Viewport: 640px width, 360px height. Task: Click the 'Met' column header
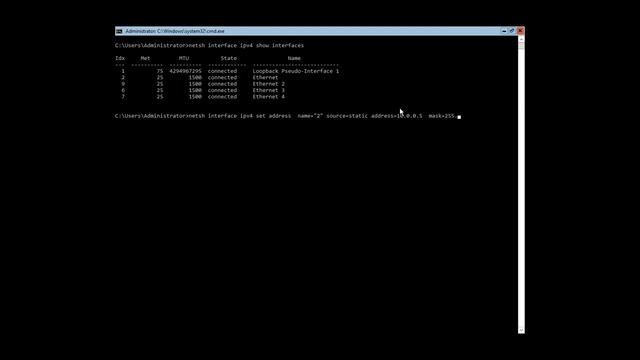coord(145,58)
